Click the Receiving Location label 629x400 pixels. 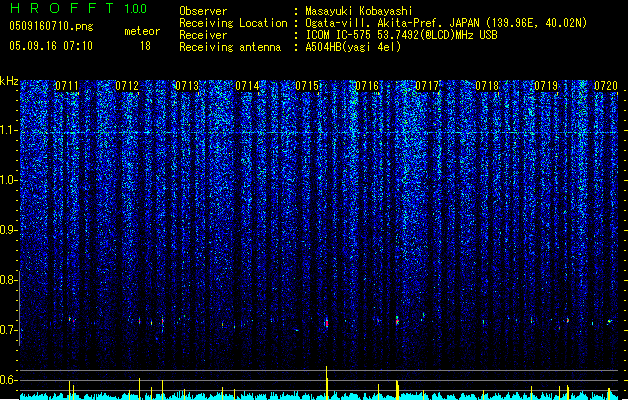(233, 23)
